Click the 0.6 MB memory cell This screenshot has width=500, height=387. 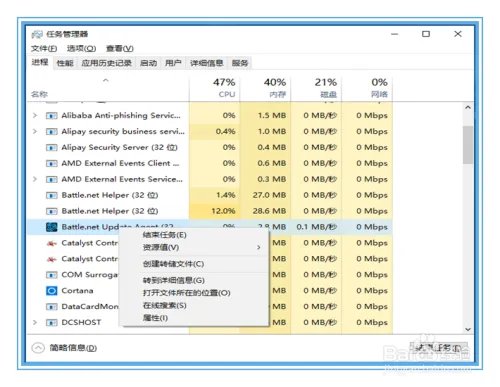point(265,163)
